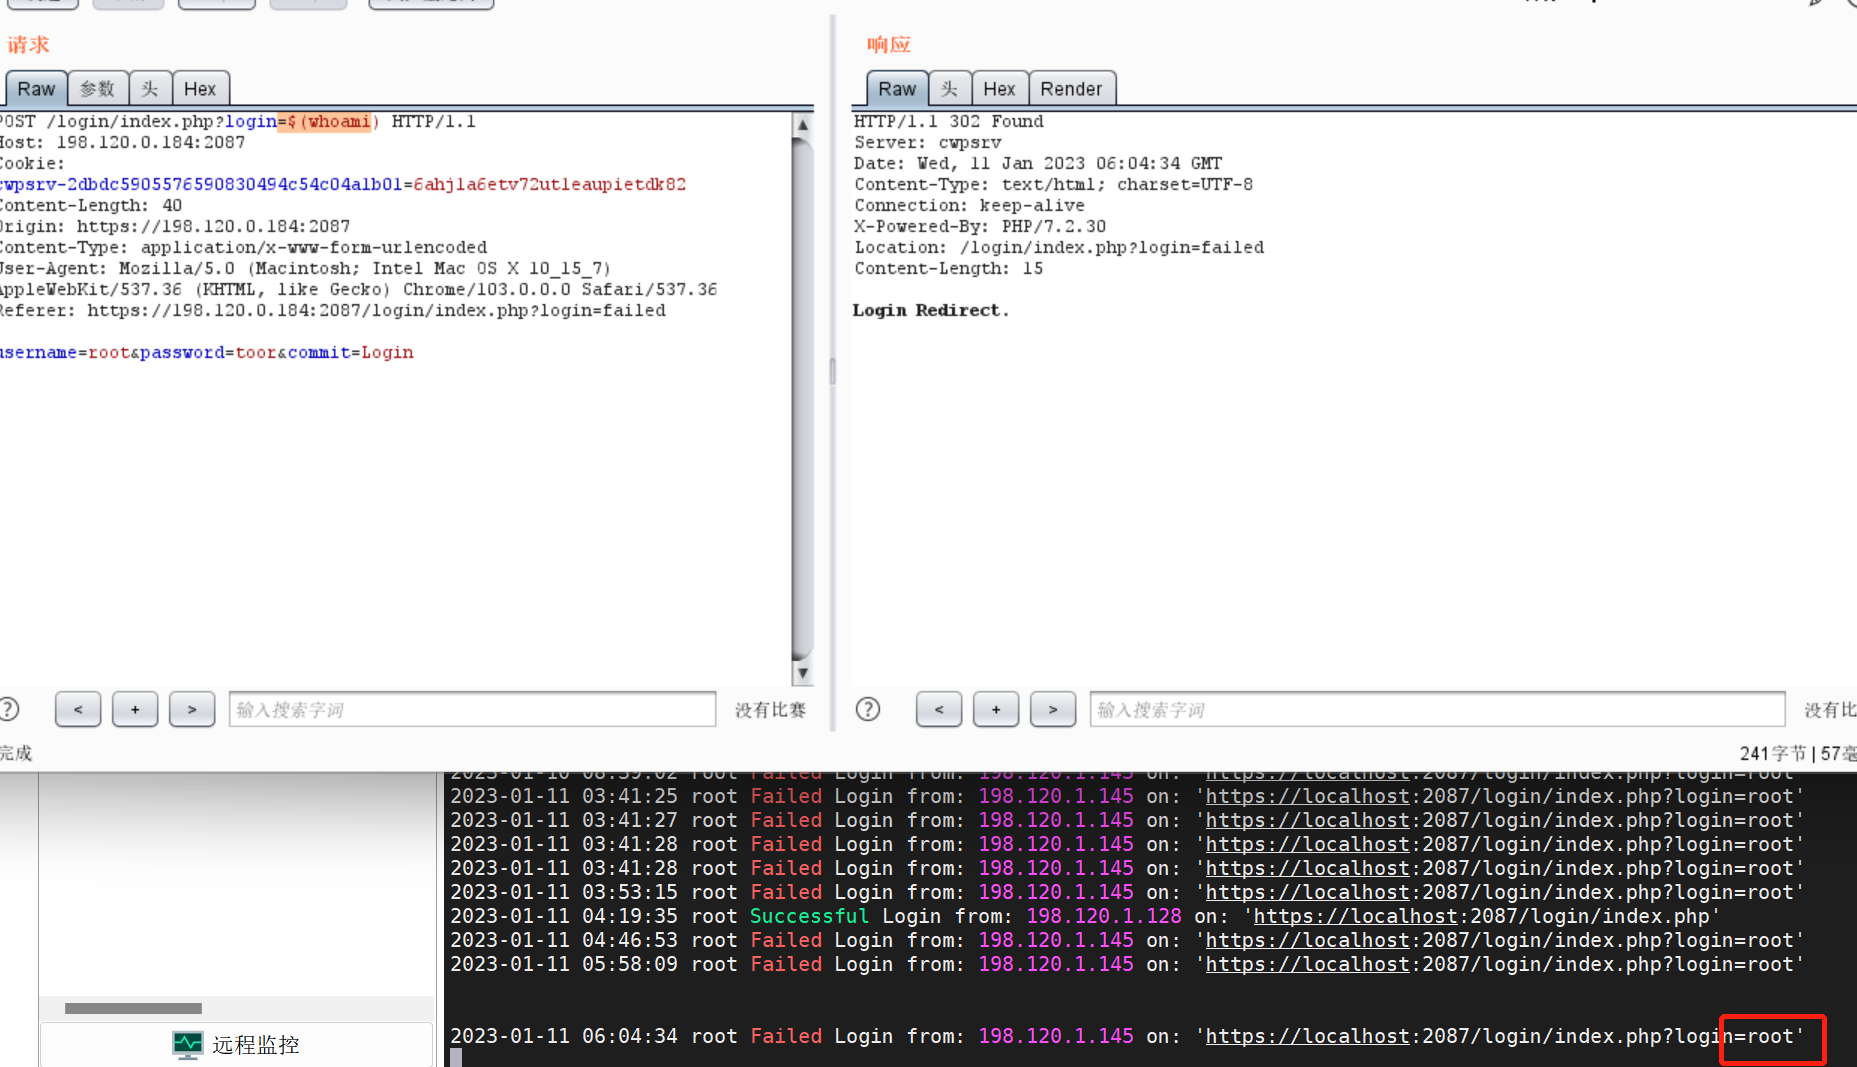Switch to the request 头 tab
This screenshot has height=1067, width=1857.
tap(150, 89)
